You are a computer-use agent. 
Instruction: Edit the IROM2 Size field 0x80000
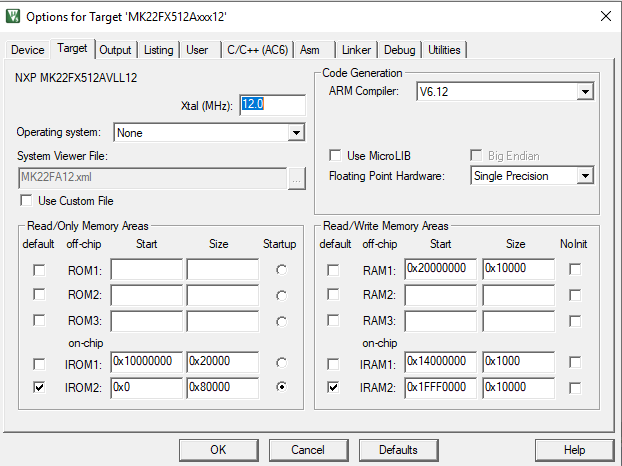point(223,387)
